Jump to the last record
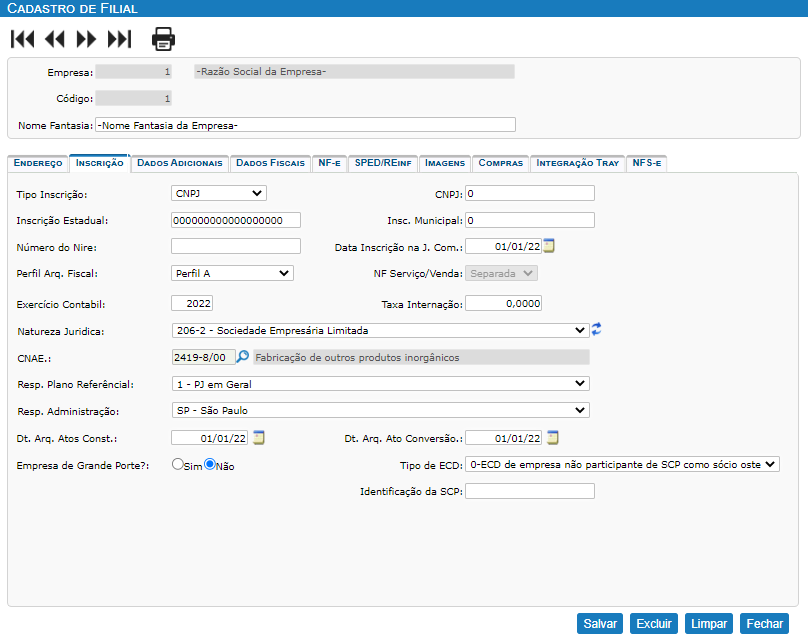Image resolution: width=808 pixels, height=642 pixels. (x=120, y=39)
